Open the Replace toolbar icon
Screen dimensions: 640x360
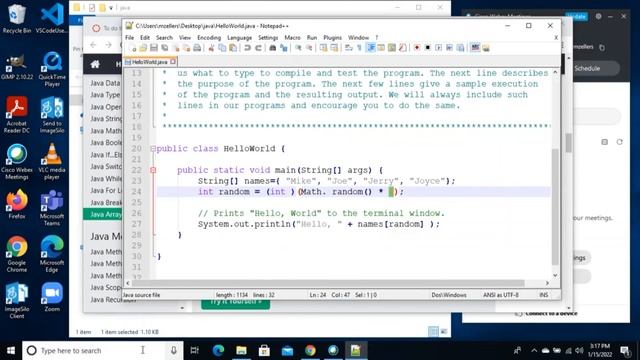(x=284, y=48)
